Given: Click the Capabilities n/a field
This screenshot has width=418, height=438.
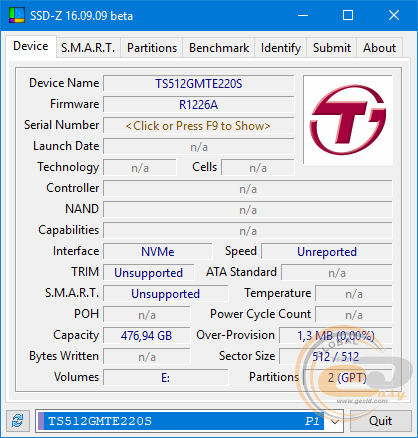Looking at the screenshot, I should pos(248,231).
